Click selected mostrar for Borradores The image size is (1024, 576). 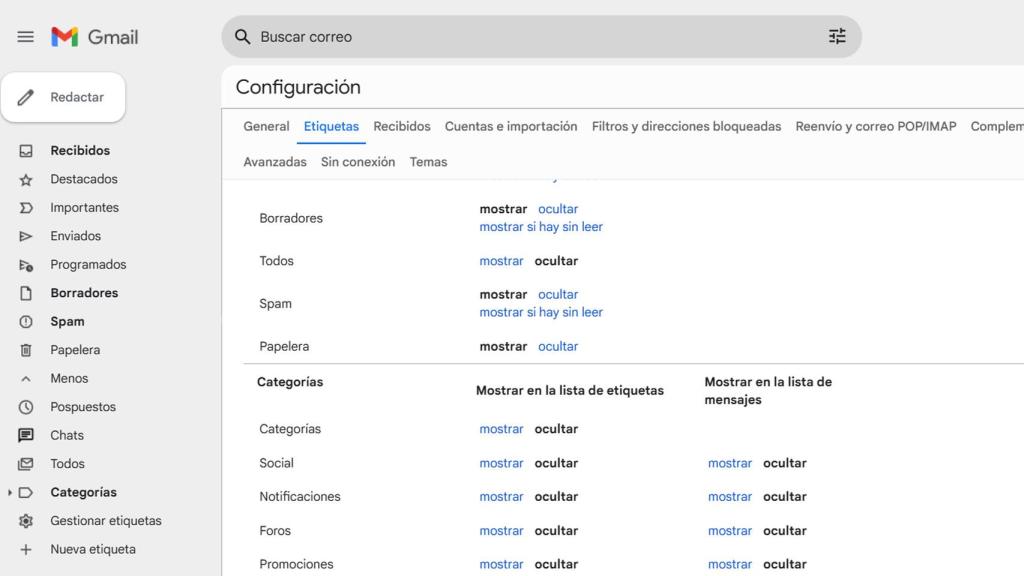click(503, 209)
